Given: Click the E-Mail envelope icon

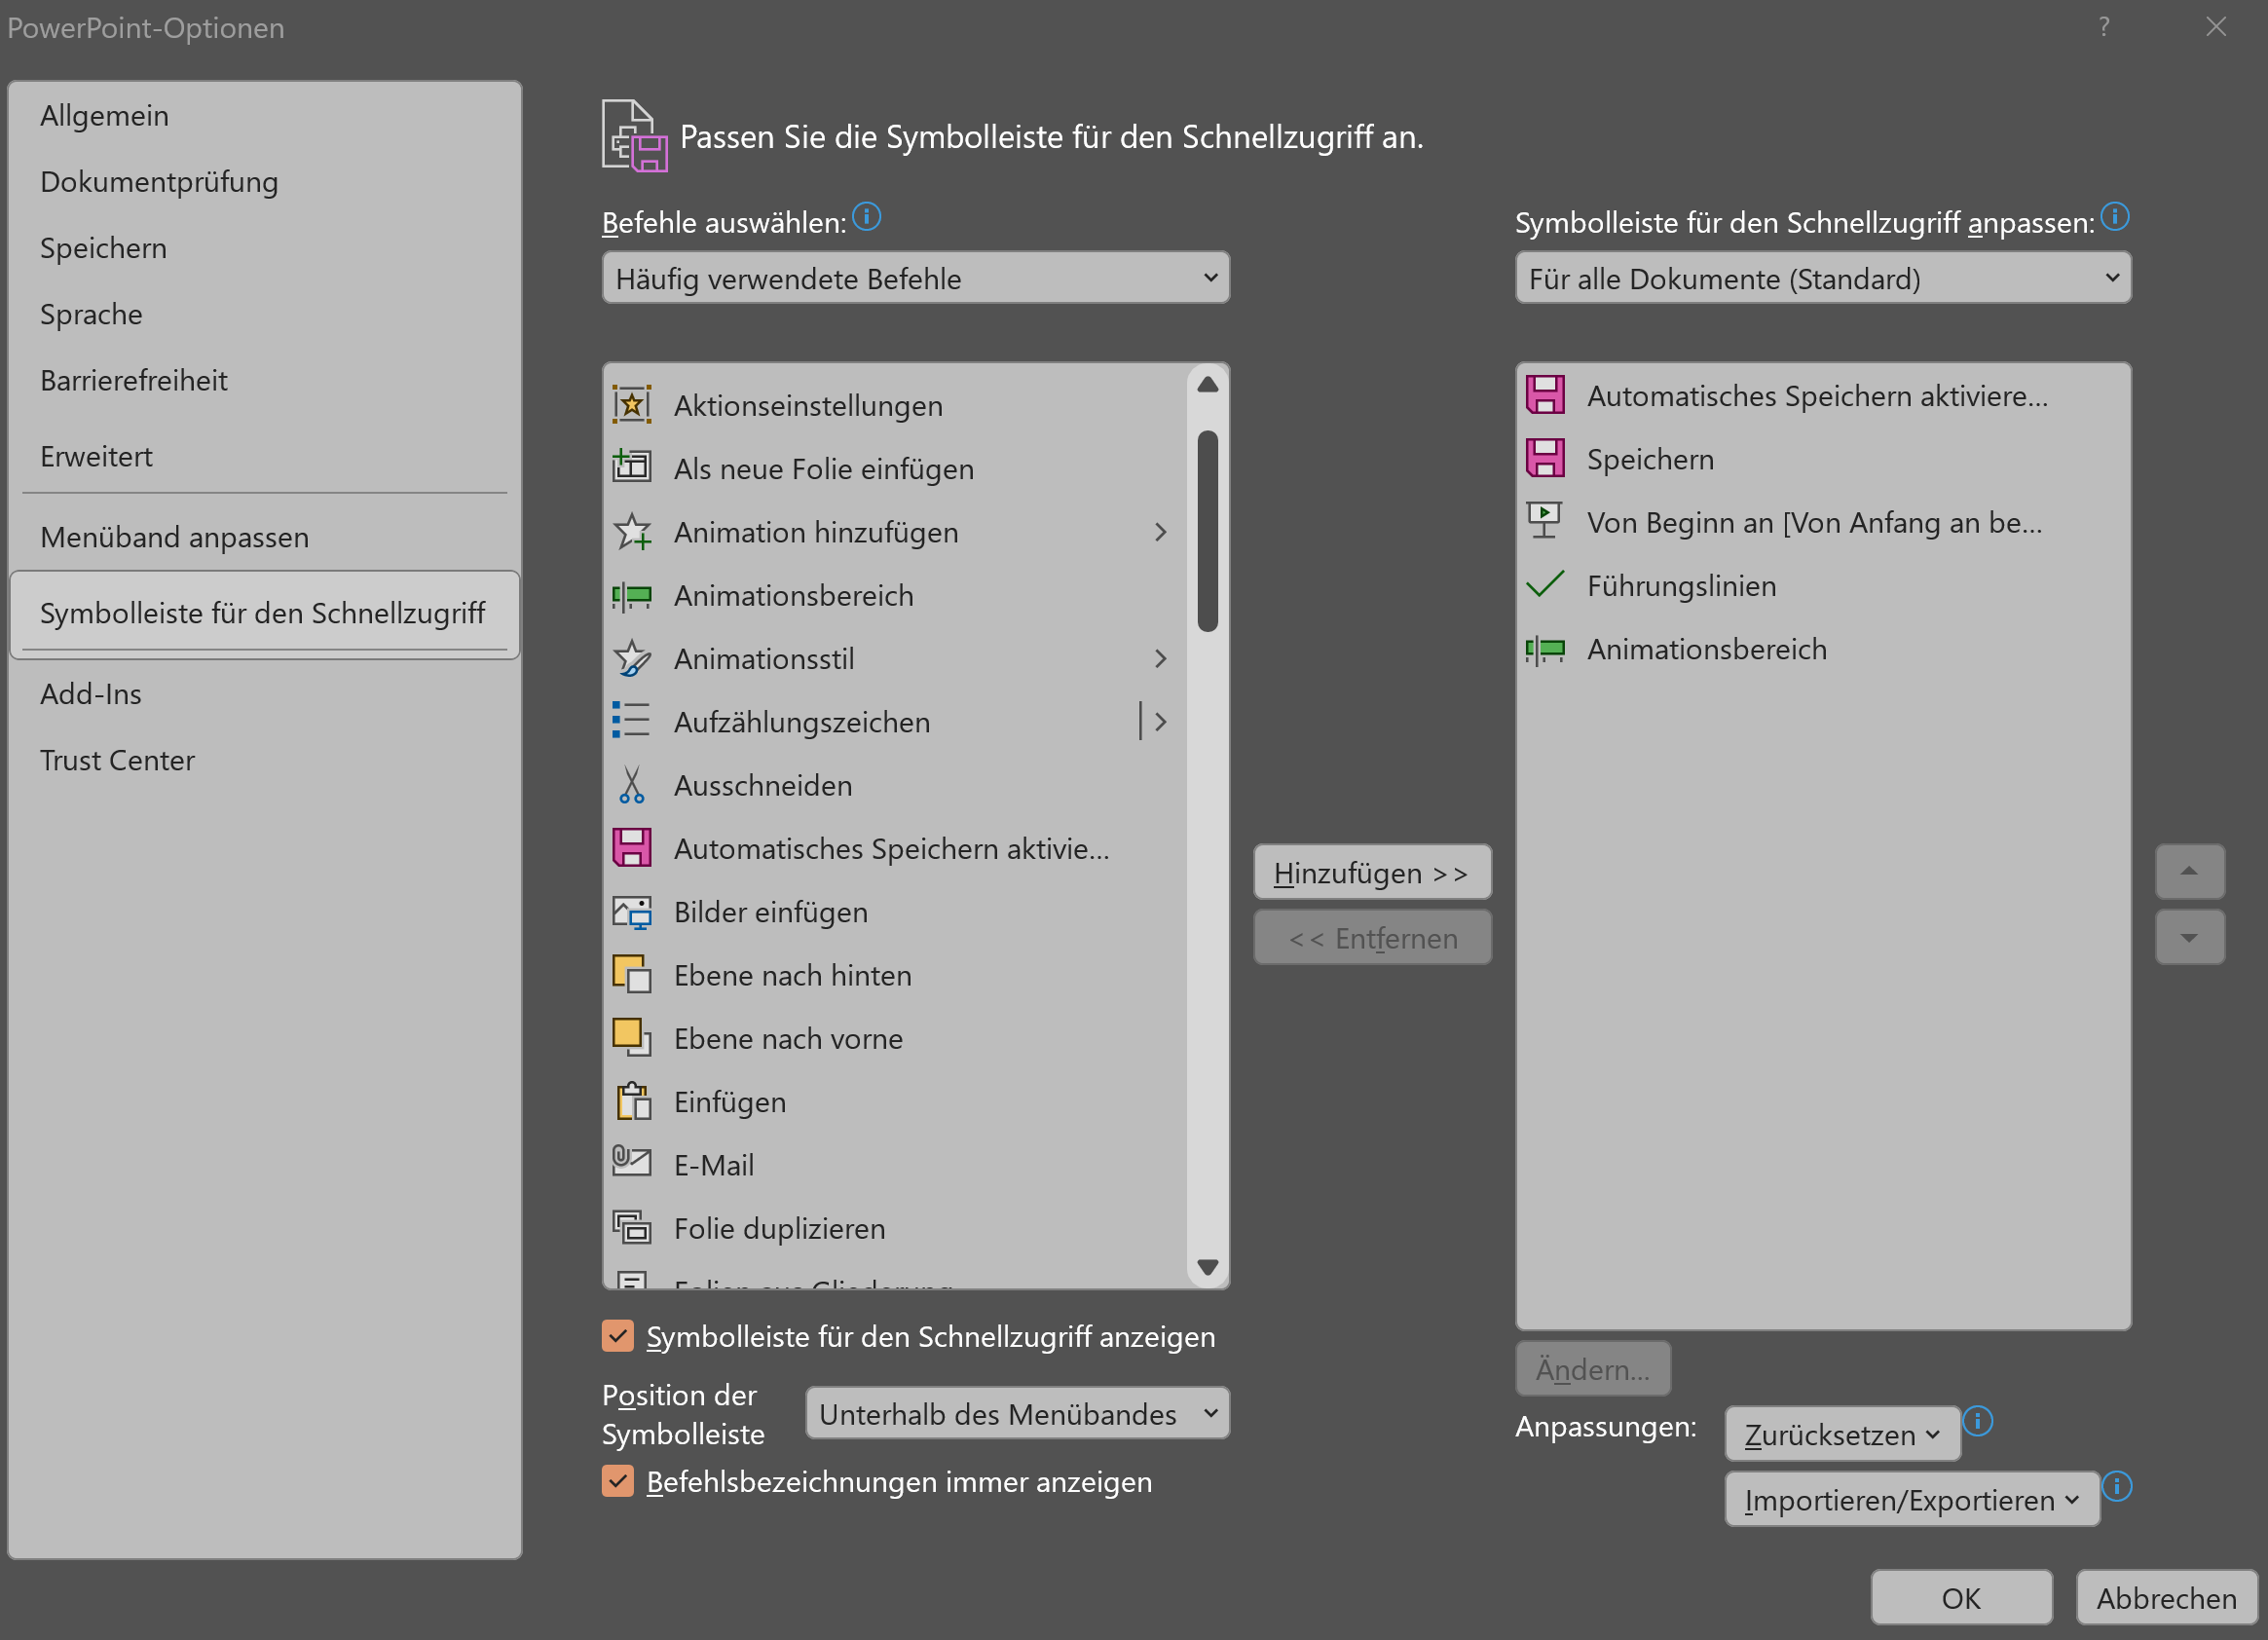Looking at the screenshot, I should click(x=632, y=1163).
